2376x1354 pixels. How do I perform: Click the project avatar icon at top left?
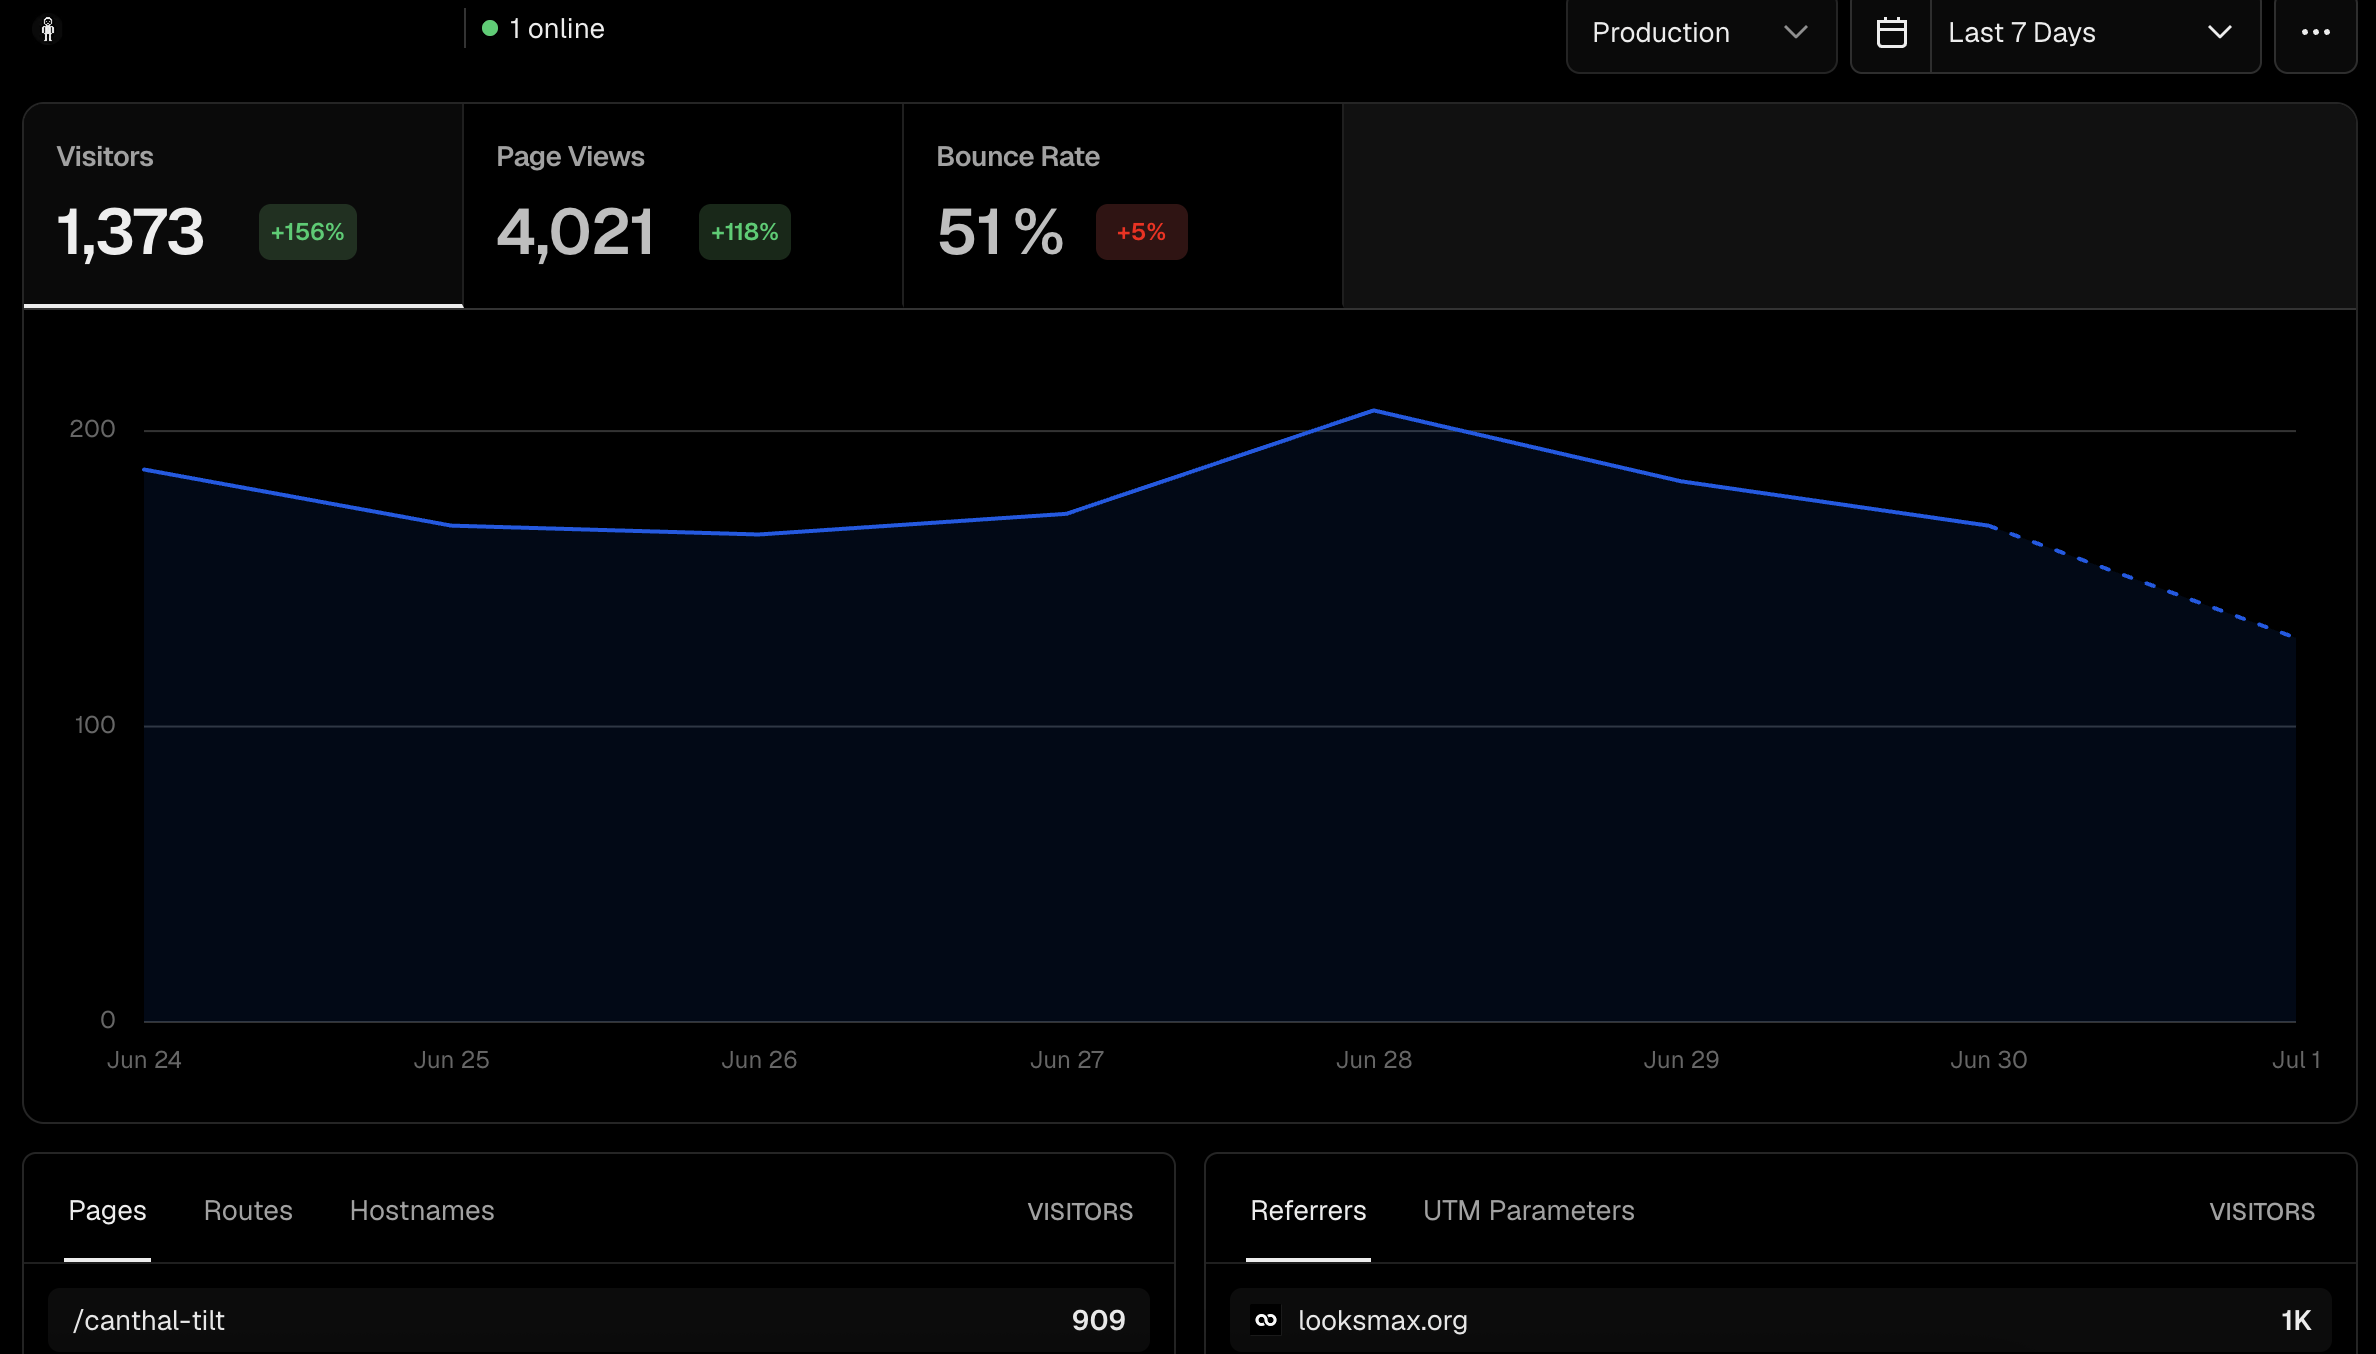click(47, 29)
